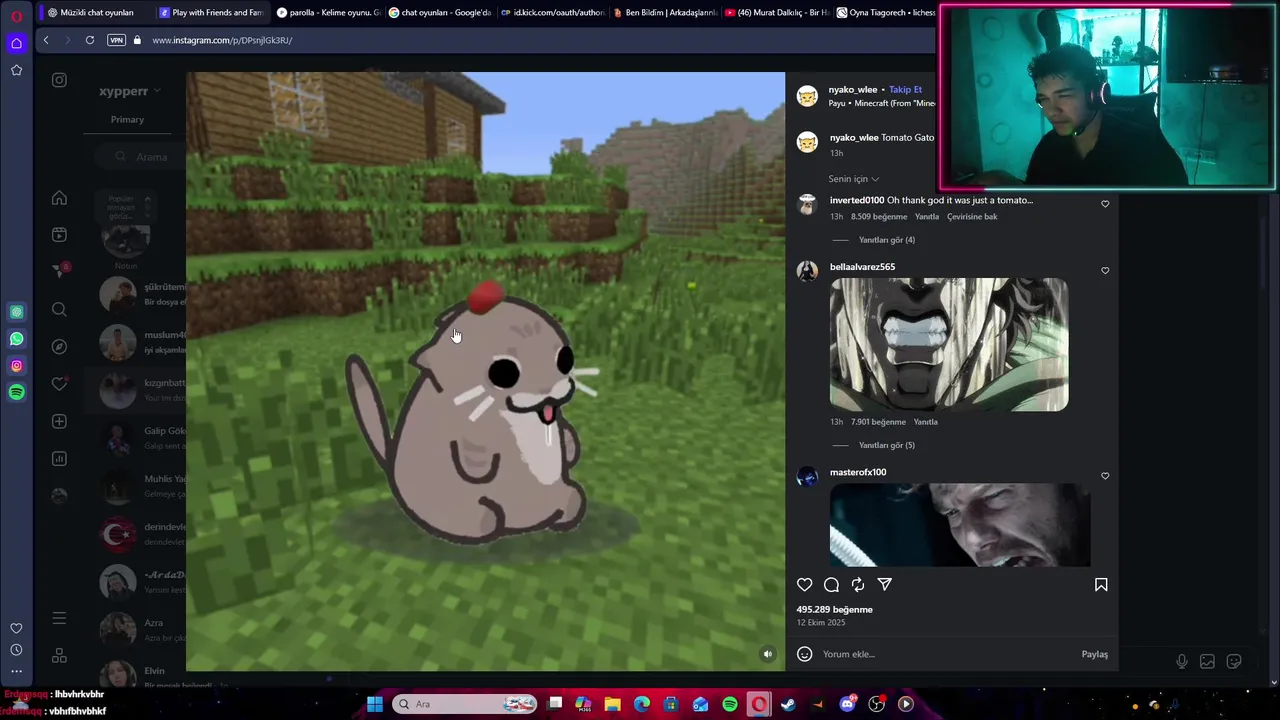Click 'Çevirisine bak' translation link
The width and height of the screenshot is (1280, 720).
[972, 217]
